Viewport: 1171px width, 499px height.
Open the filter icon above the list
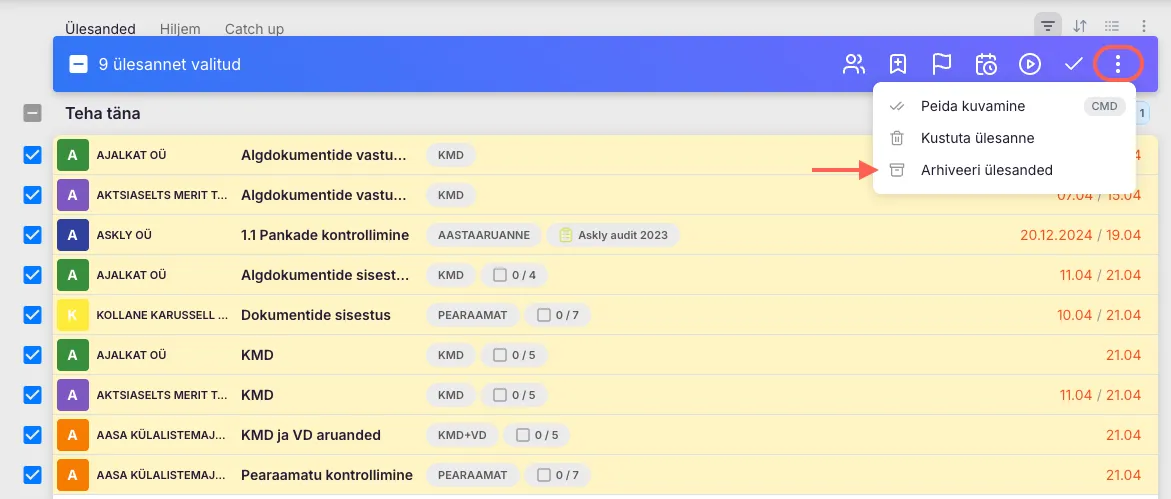click(1047, 26)
